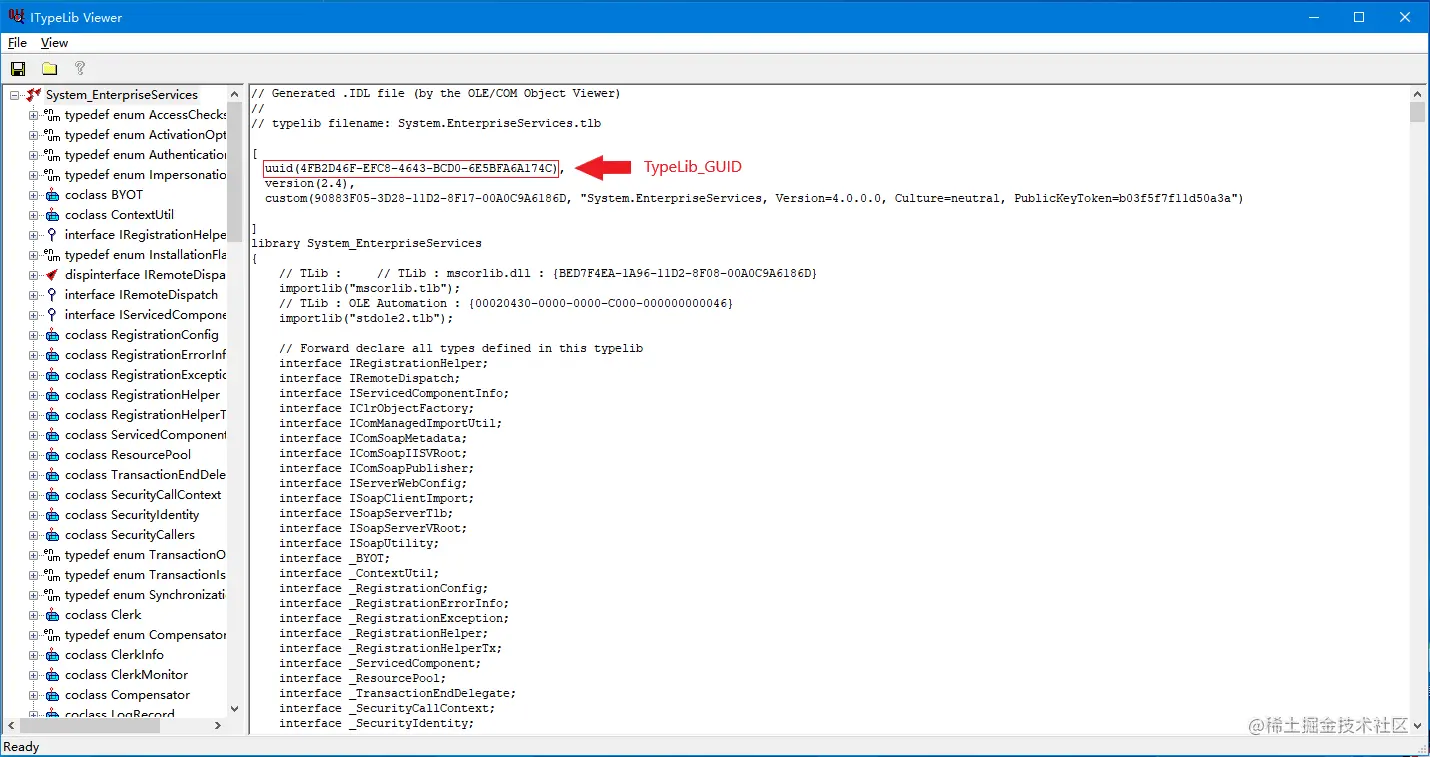
Task: Click the coclass Clerk icon
Action: (52, 615)
